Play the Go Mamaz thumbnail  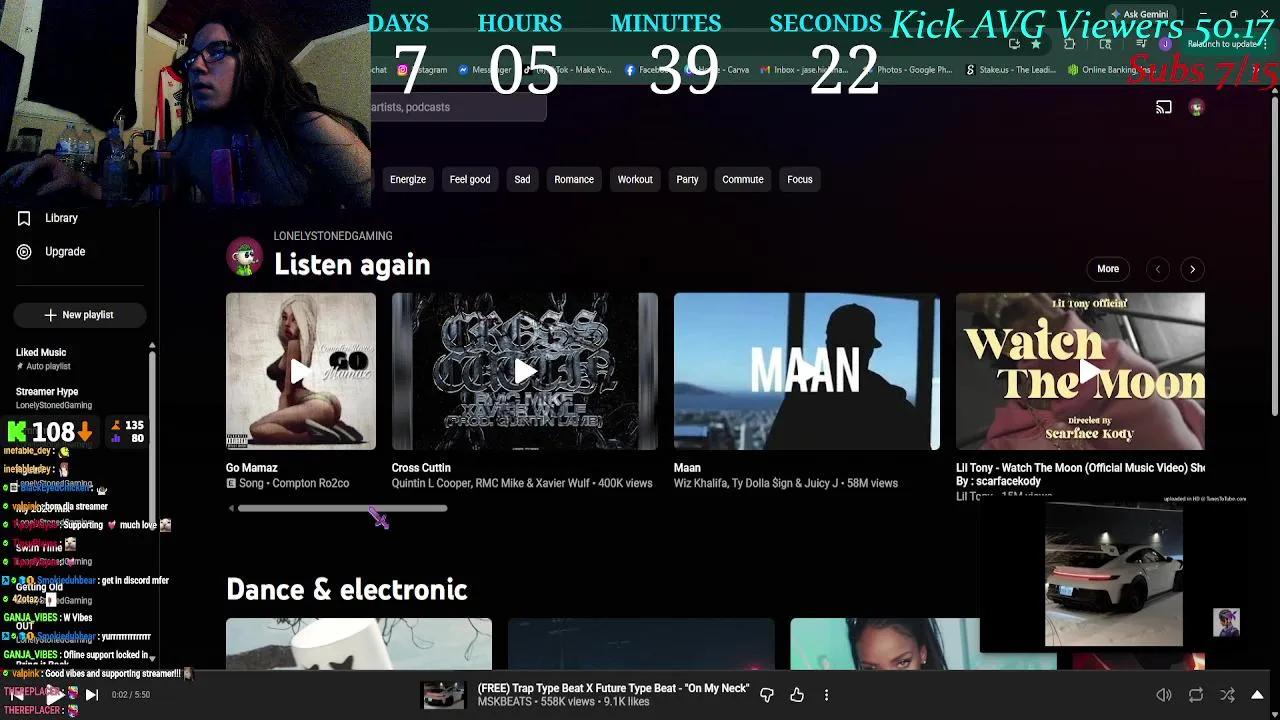tap(301, 371)
